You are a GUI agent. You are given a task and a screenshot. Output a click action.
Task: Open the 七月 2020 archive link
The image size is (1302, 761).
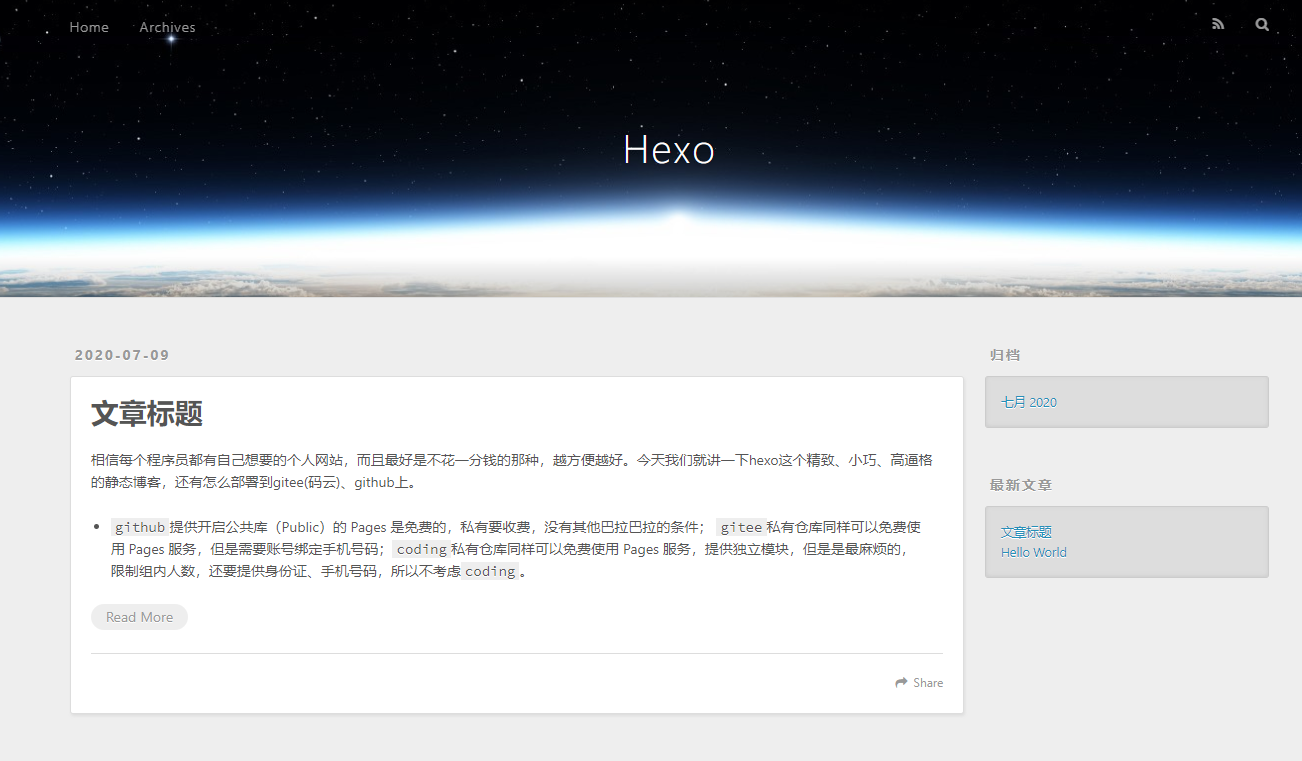click(1029, 402)
